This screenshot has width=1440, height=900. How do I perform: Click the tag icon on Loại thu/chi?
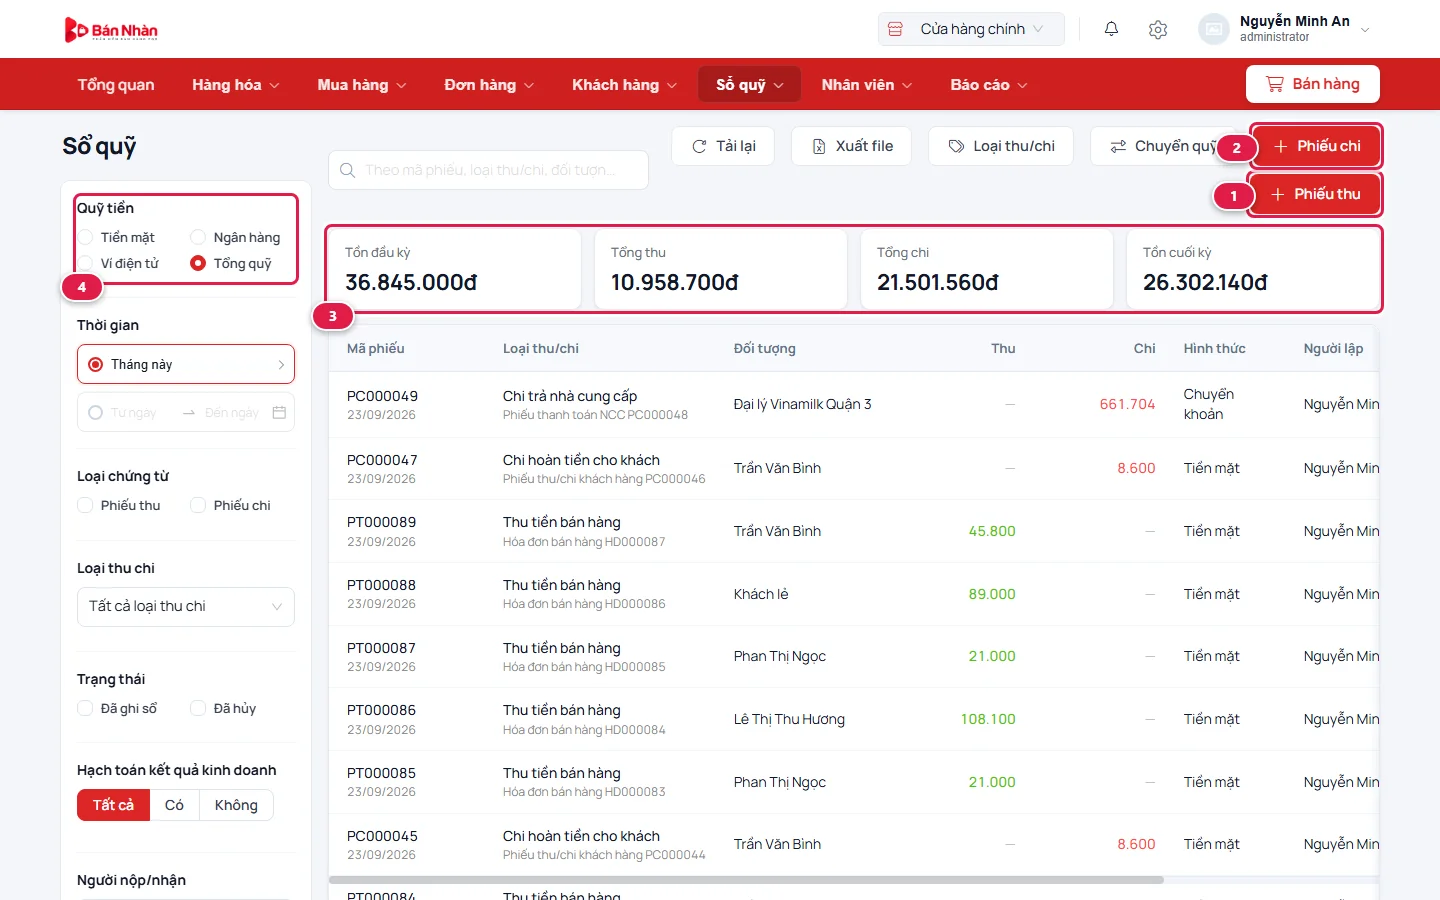coord(956,146)
